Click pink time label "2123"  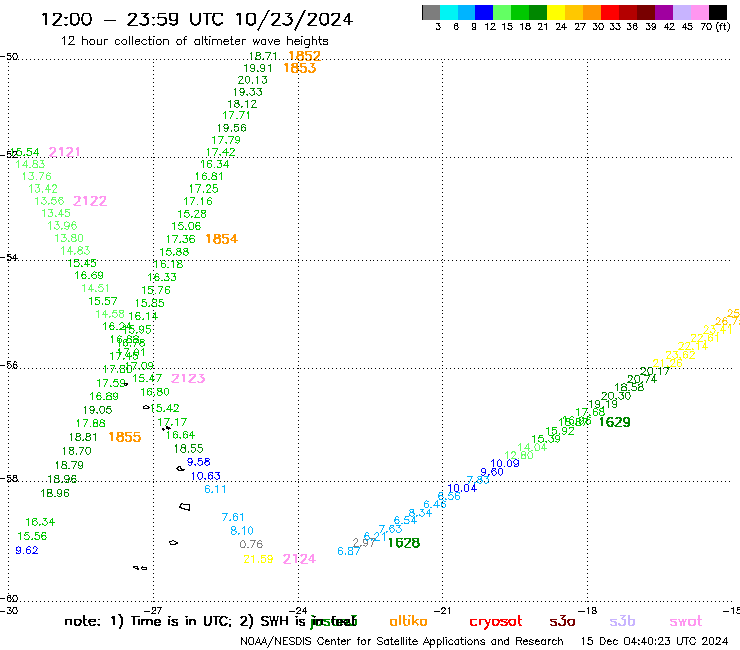pyautogui.click(x=188, y=378)
